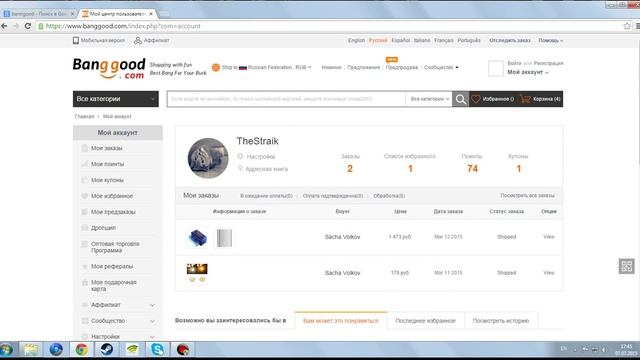The height and width of the screenshot is (360, 640).
Task: Expand the Помощь dropdown
Action: [x=550, y=40]
